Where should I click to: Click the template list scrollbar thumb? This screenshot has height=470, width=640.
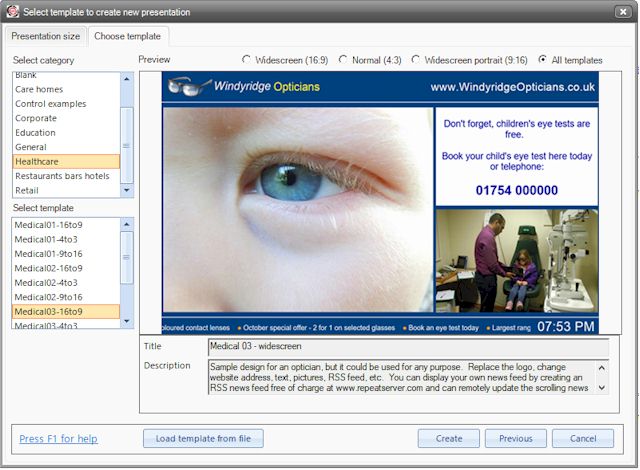click(127, 257)
